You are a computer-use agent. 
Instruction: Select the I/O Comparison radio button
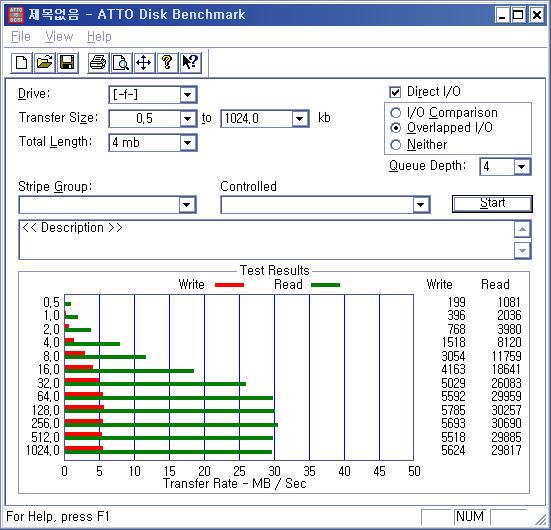coord(395,112)
